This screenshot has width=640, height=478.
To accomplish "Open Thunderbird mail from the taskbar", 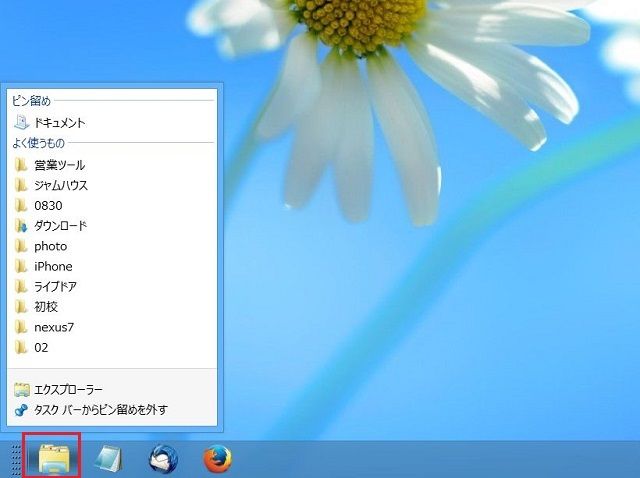I will (x=163, y=459).
